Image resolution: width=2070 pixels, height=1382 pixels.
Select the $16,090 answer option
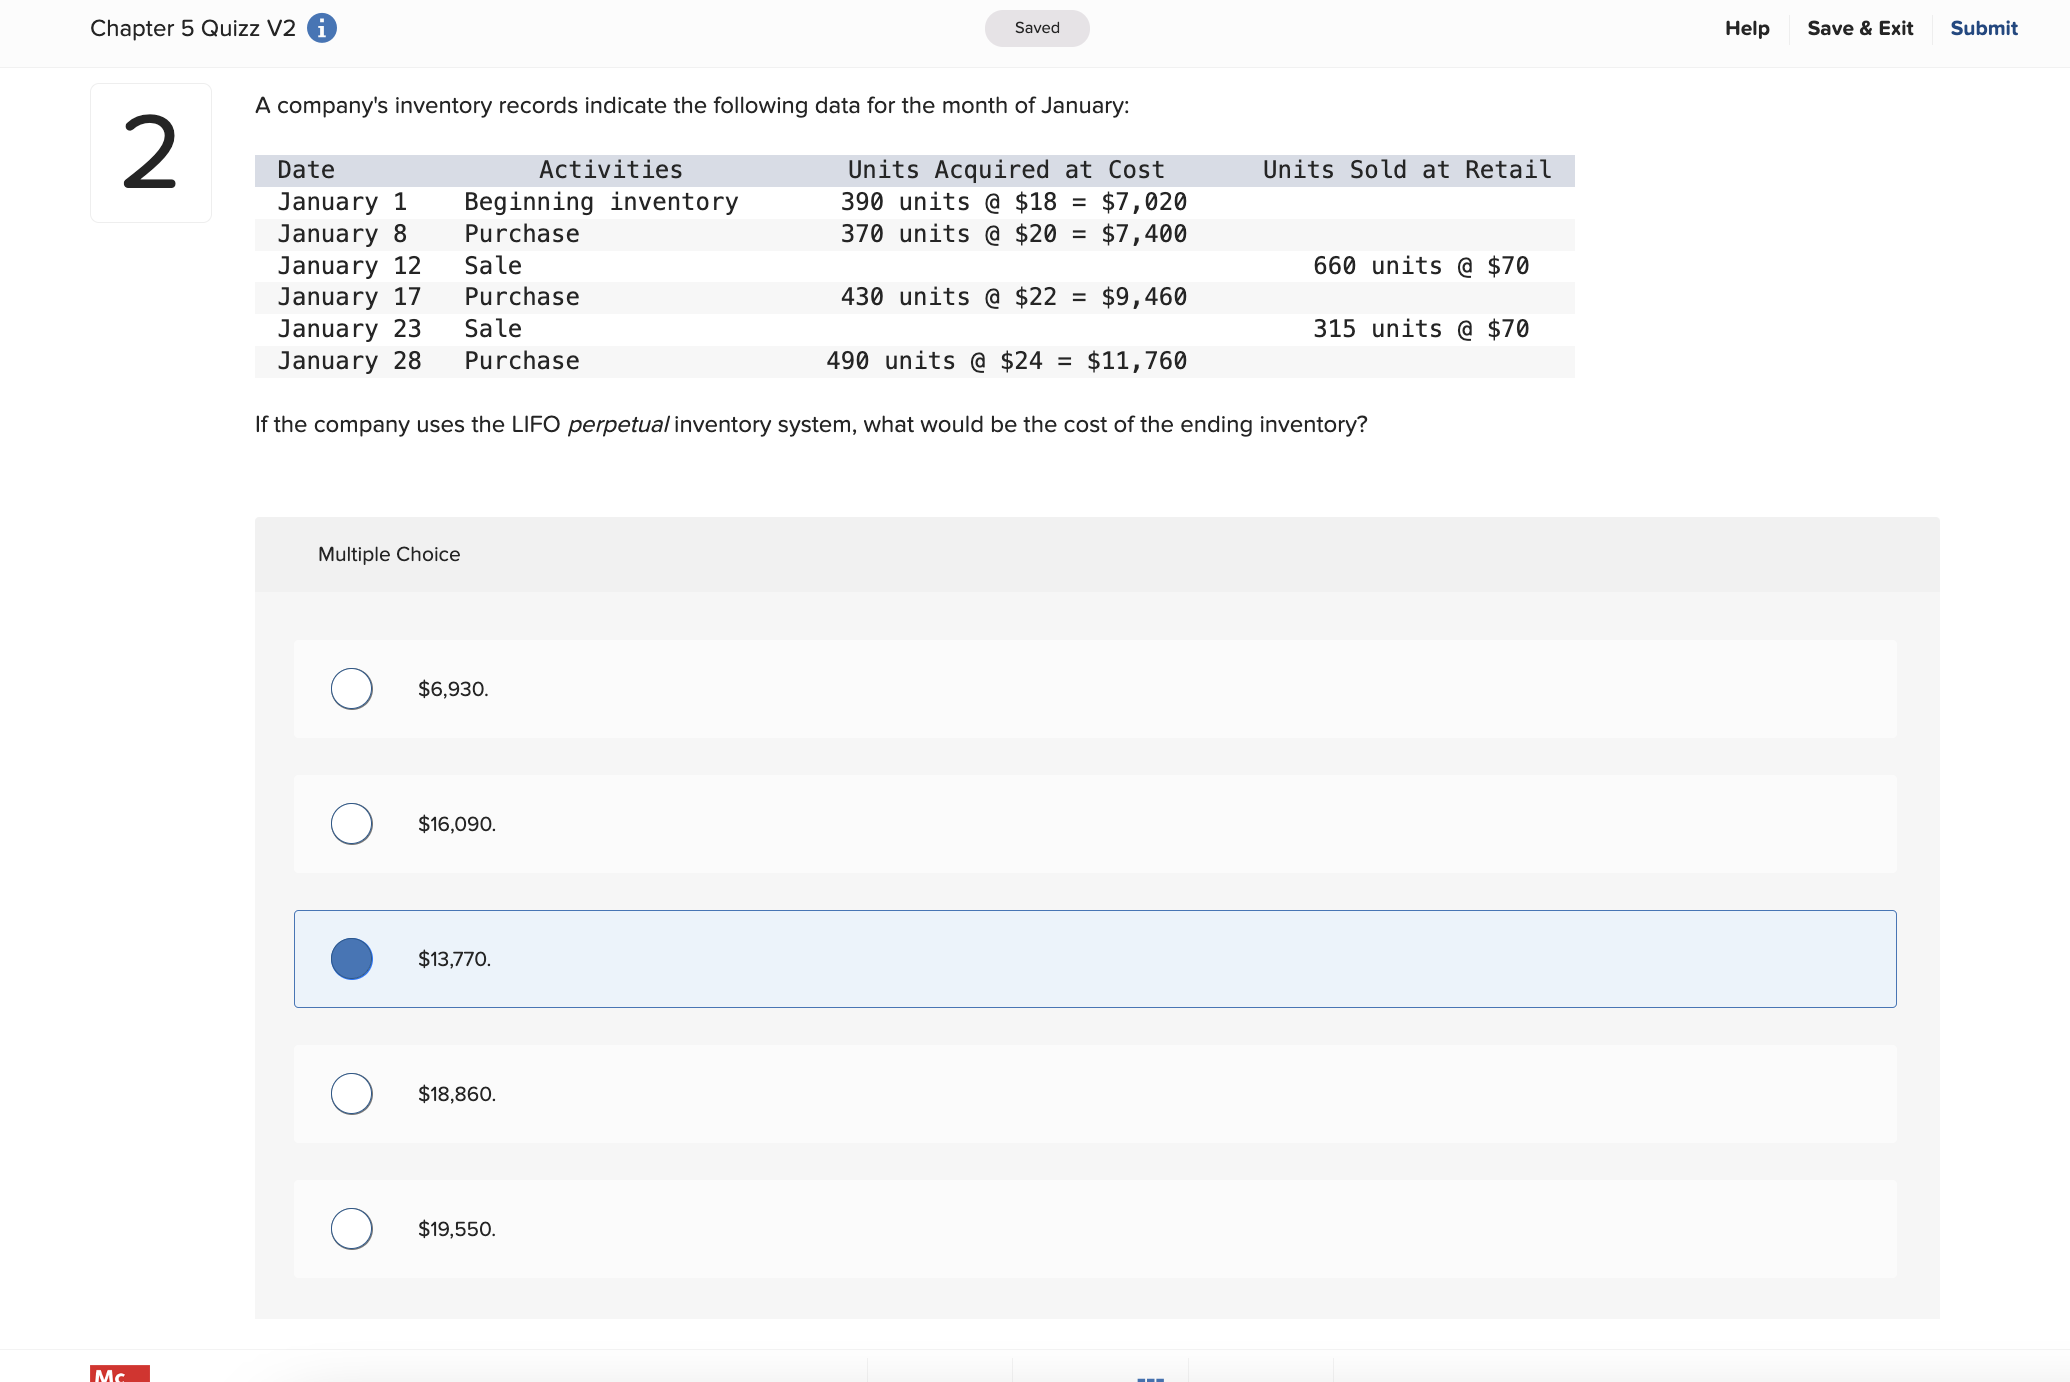(x=351, y=823)
